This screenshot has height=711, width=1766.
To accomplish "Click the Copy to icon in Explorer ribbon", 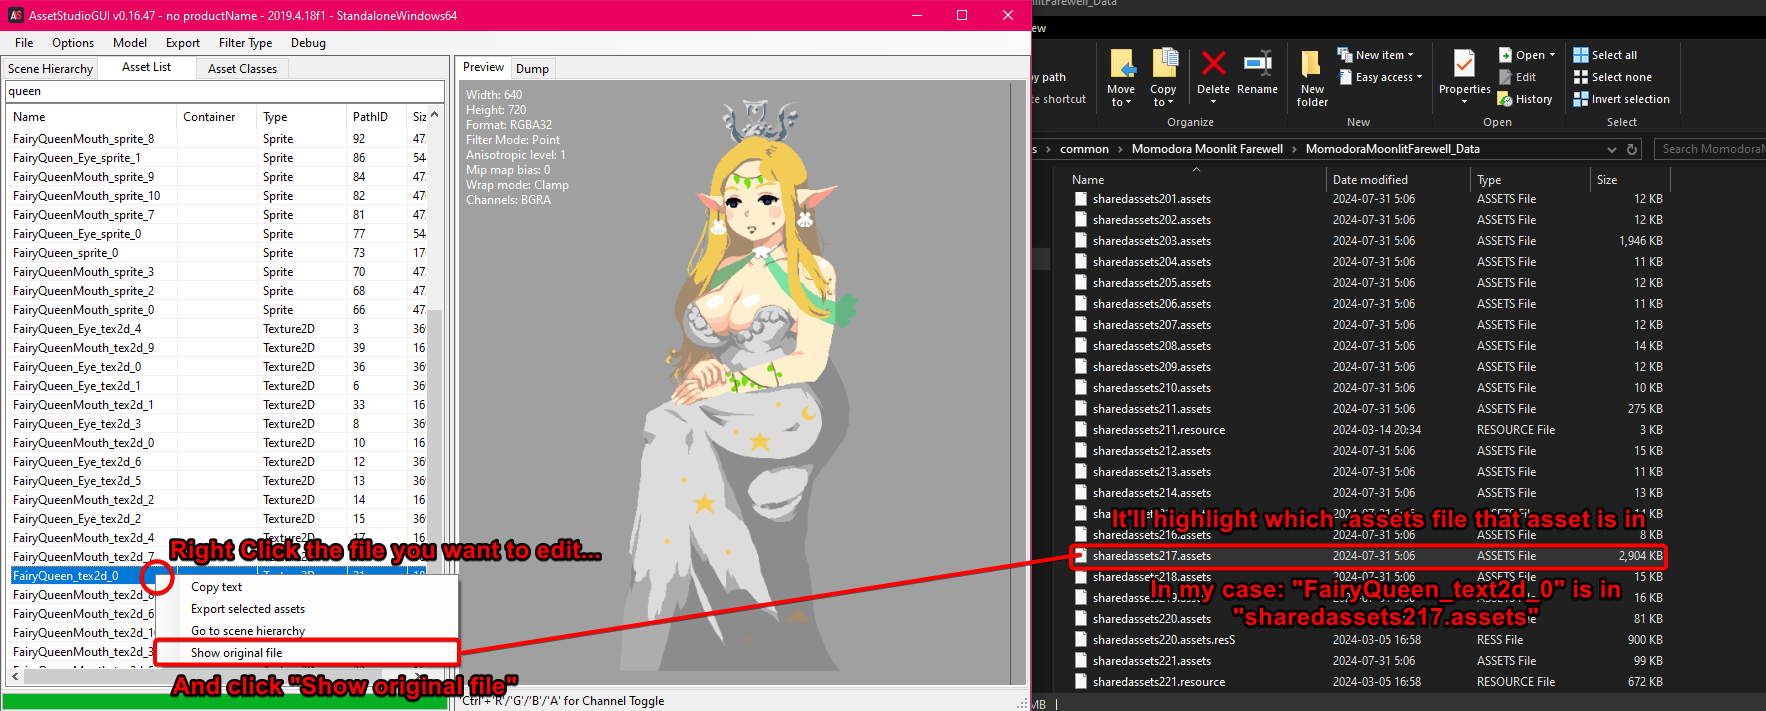I will coord(1164,63).
